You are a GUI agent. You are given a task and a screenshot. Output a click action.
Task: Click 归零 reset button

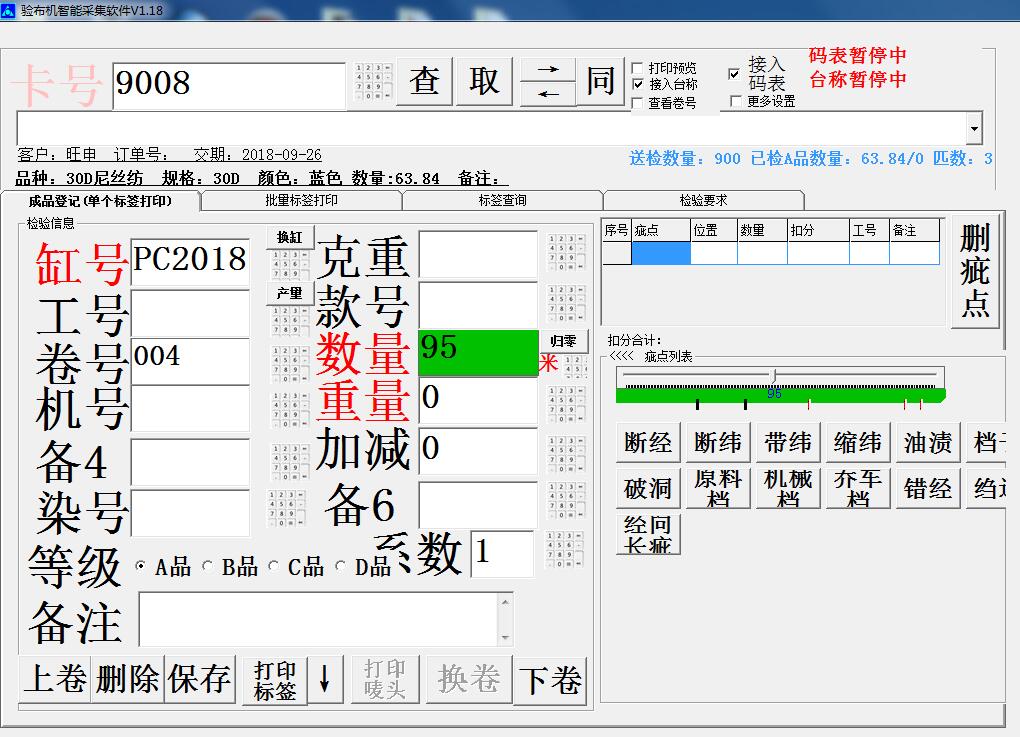(x=563, y=341)
